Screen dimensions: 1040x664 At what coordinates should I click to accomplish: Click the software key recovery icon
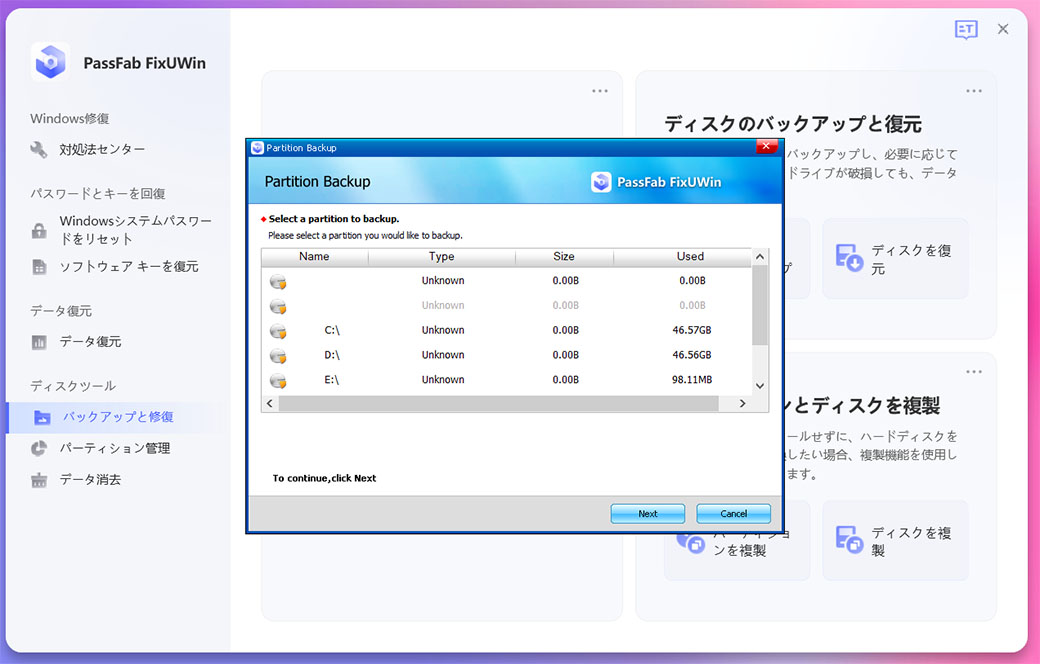39,267
